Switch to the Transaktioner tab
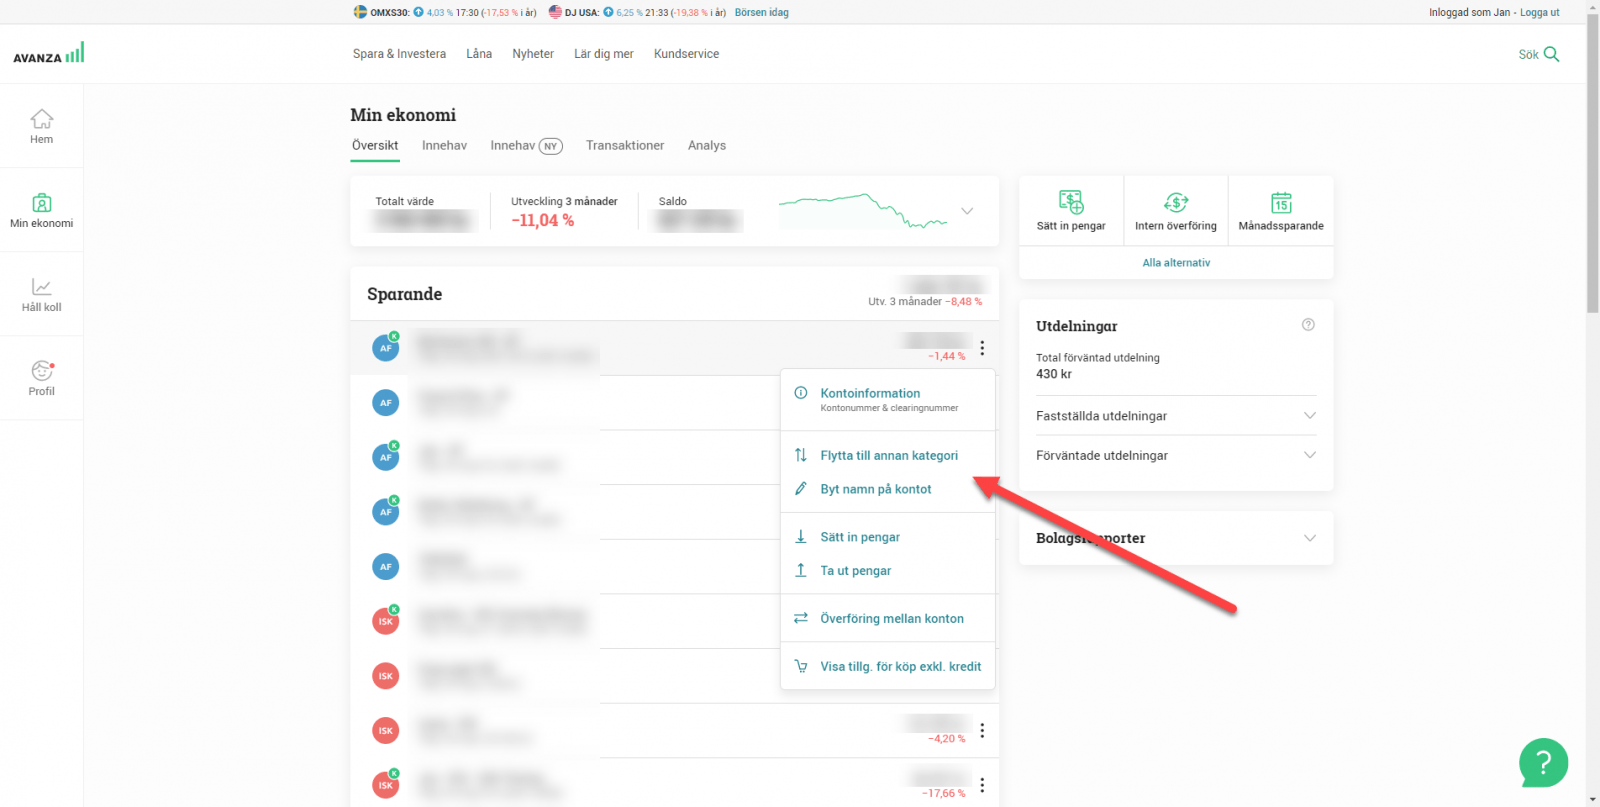This screenshot has height=807, width=1600. 625,146
